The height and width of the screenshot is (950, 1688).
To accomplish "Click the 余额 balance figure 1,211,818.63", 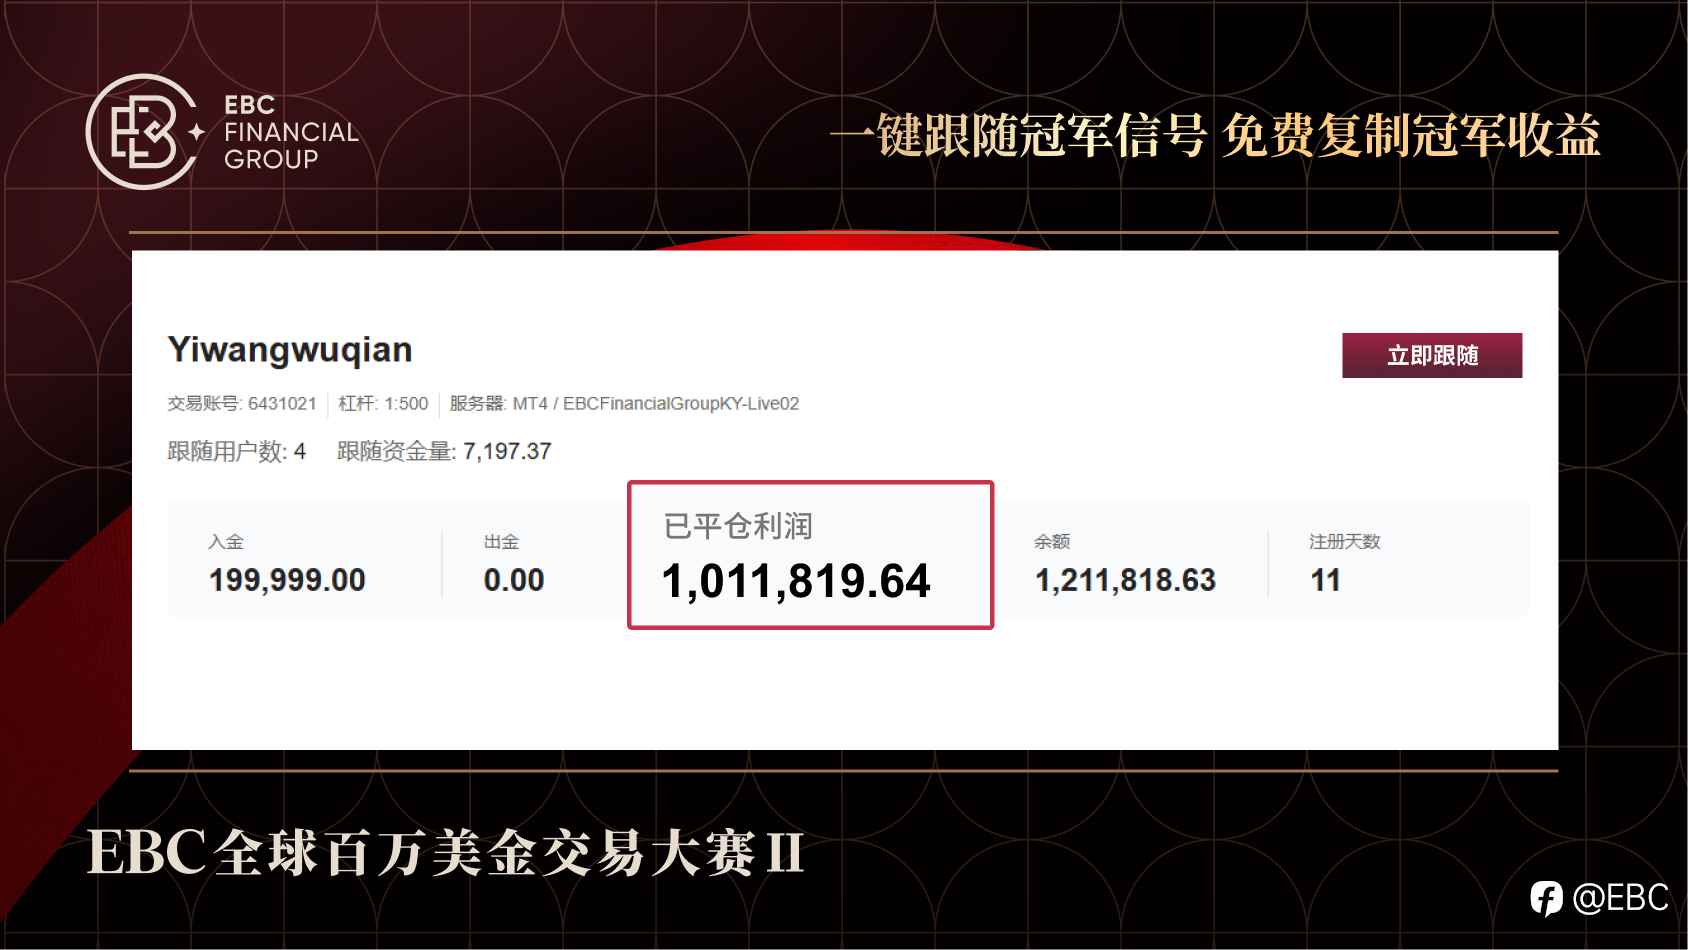I will pos(1125,580).
